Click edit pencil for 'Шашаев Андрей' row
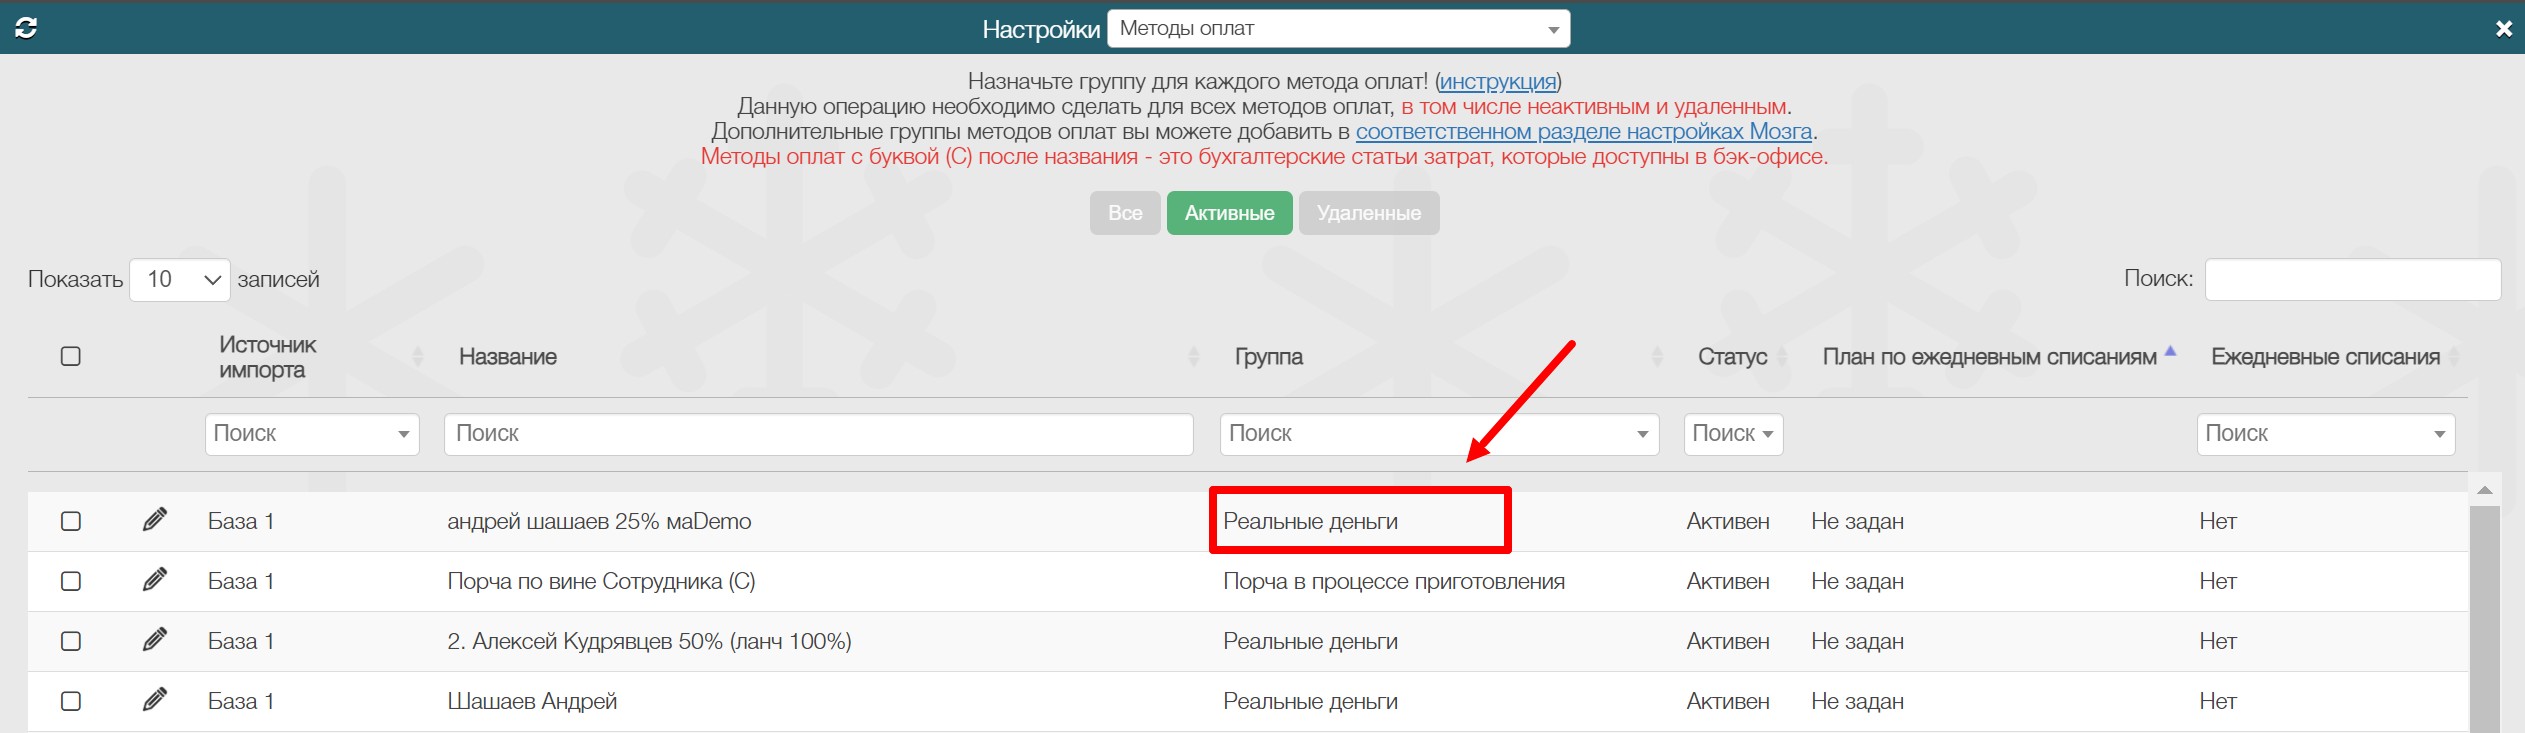This screenshot has width=2525, height=733. [154, 700]
